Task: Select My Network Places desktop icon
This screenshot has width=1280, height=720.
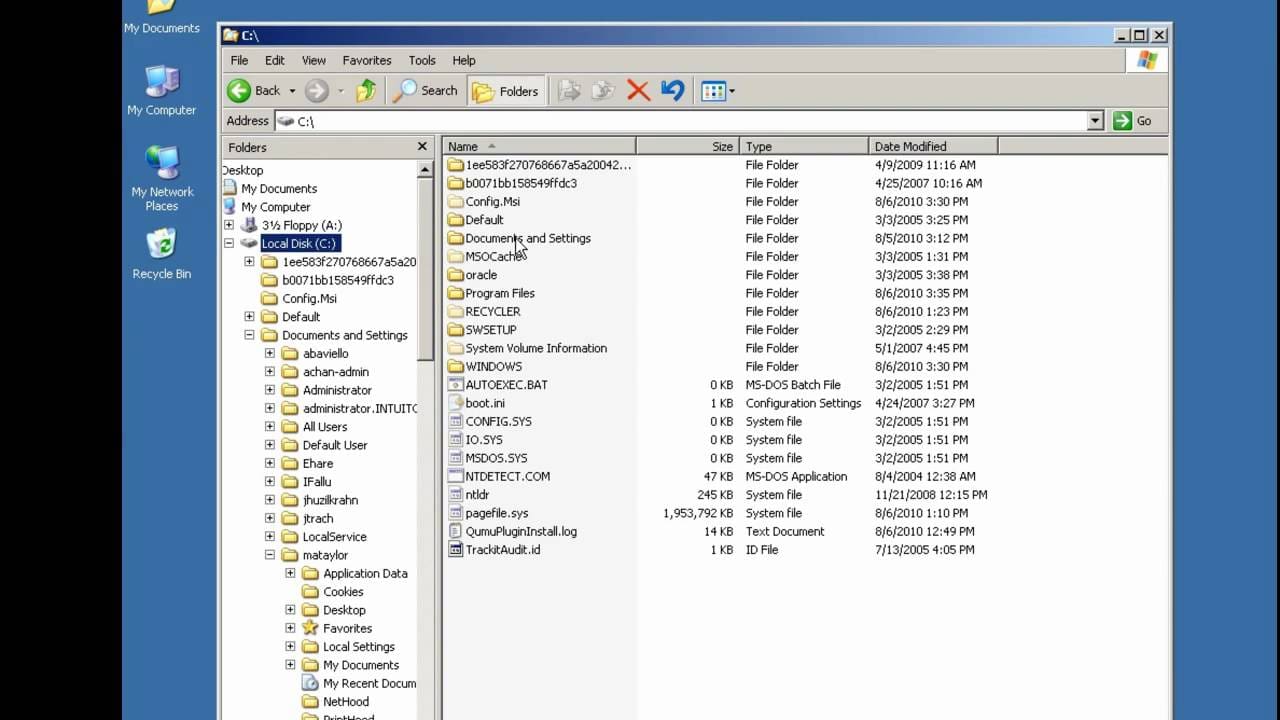Action: (x=161, y=178)
